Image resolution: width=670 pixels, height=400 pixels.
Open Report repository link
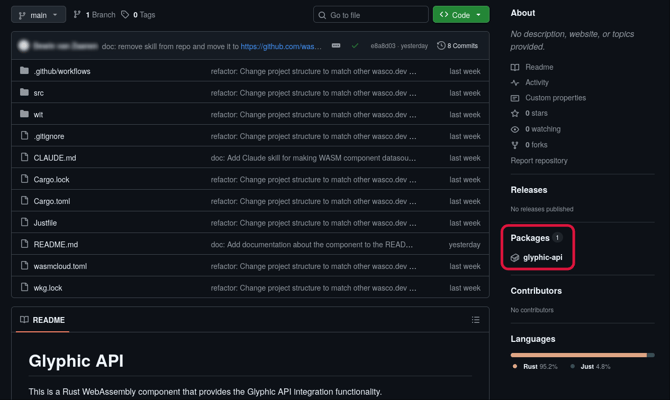click(x=539, y=161)
